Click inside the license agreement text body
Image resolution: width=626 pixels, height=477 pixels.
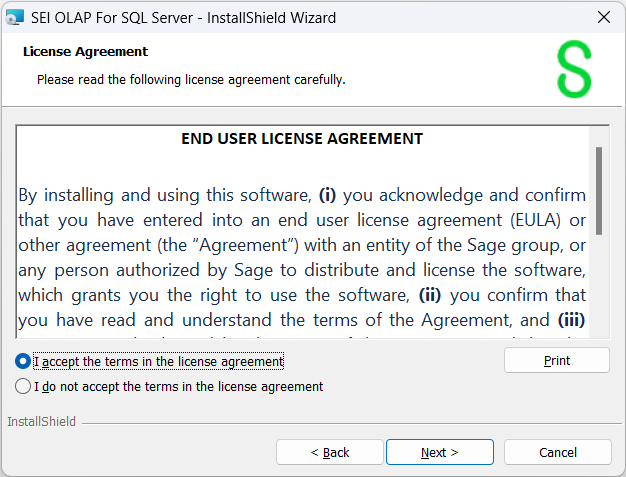coord(300,245)
